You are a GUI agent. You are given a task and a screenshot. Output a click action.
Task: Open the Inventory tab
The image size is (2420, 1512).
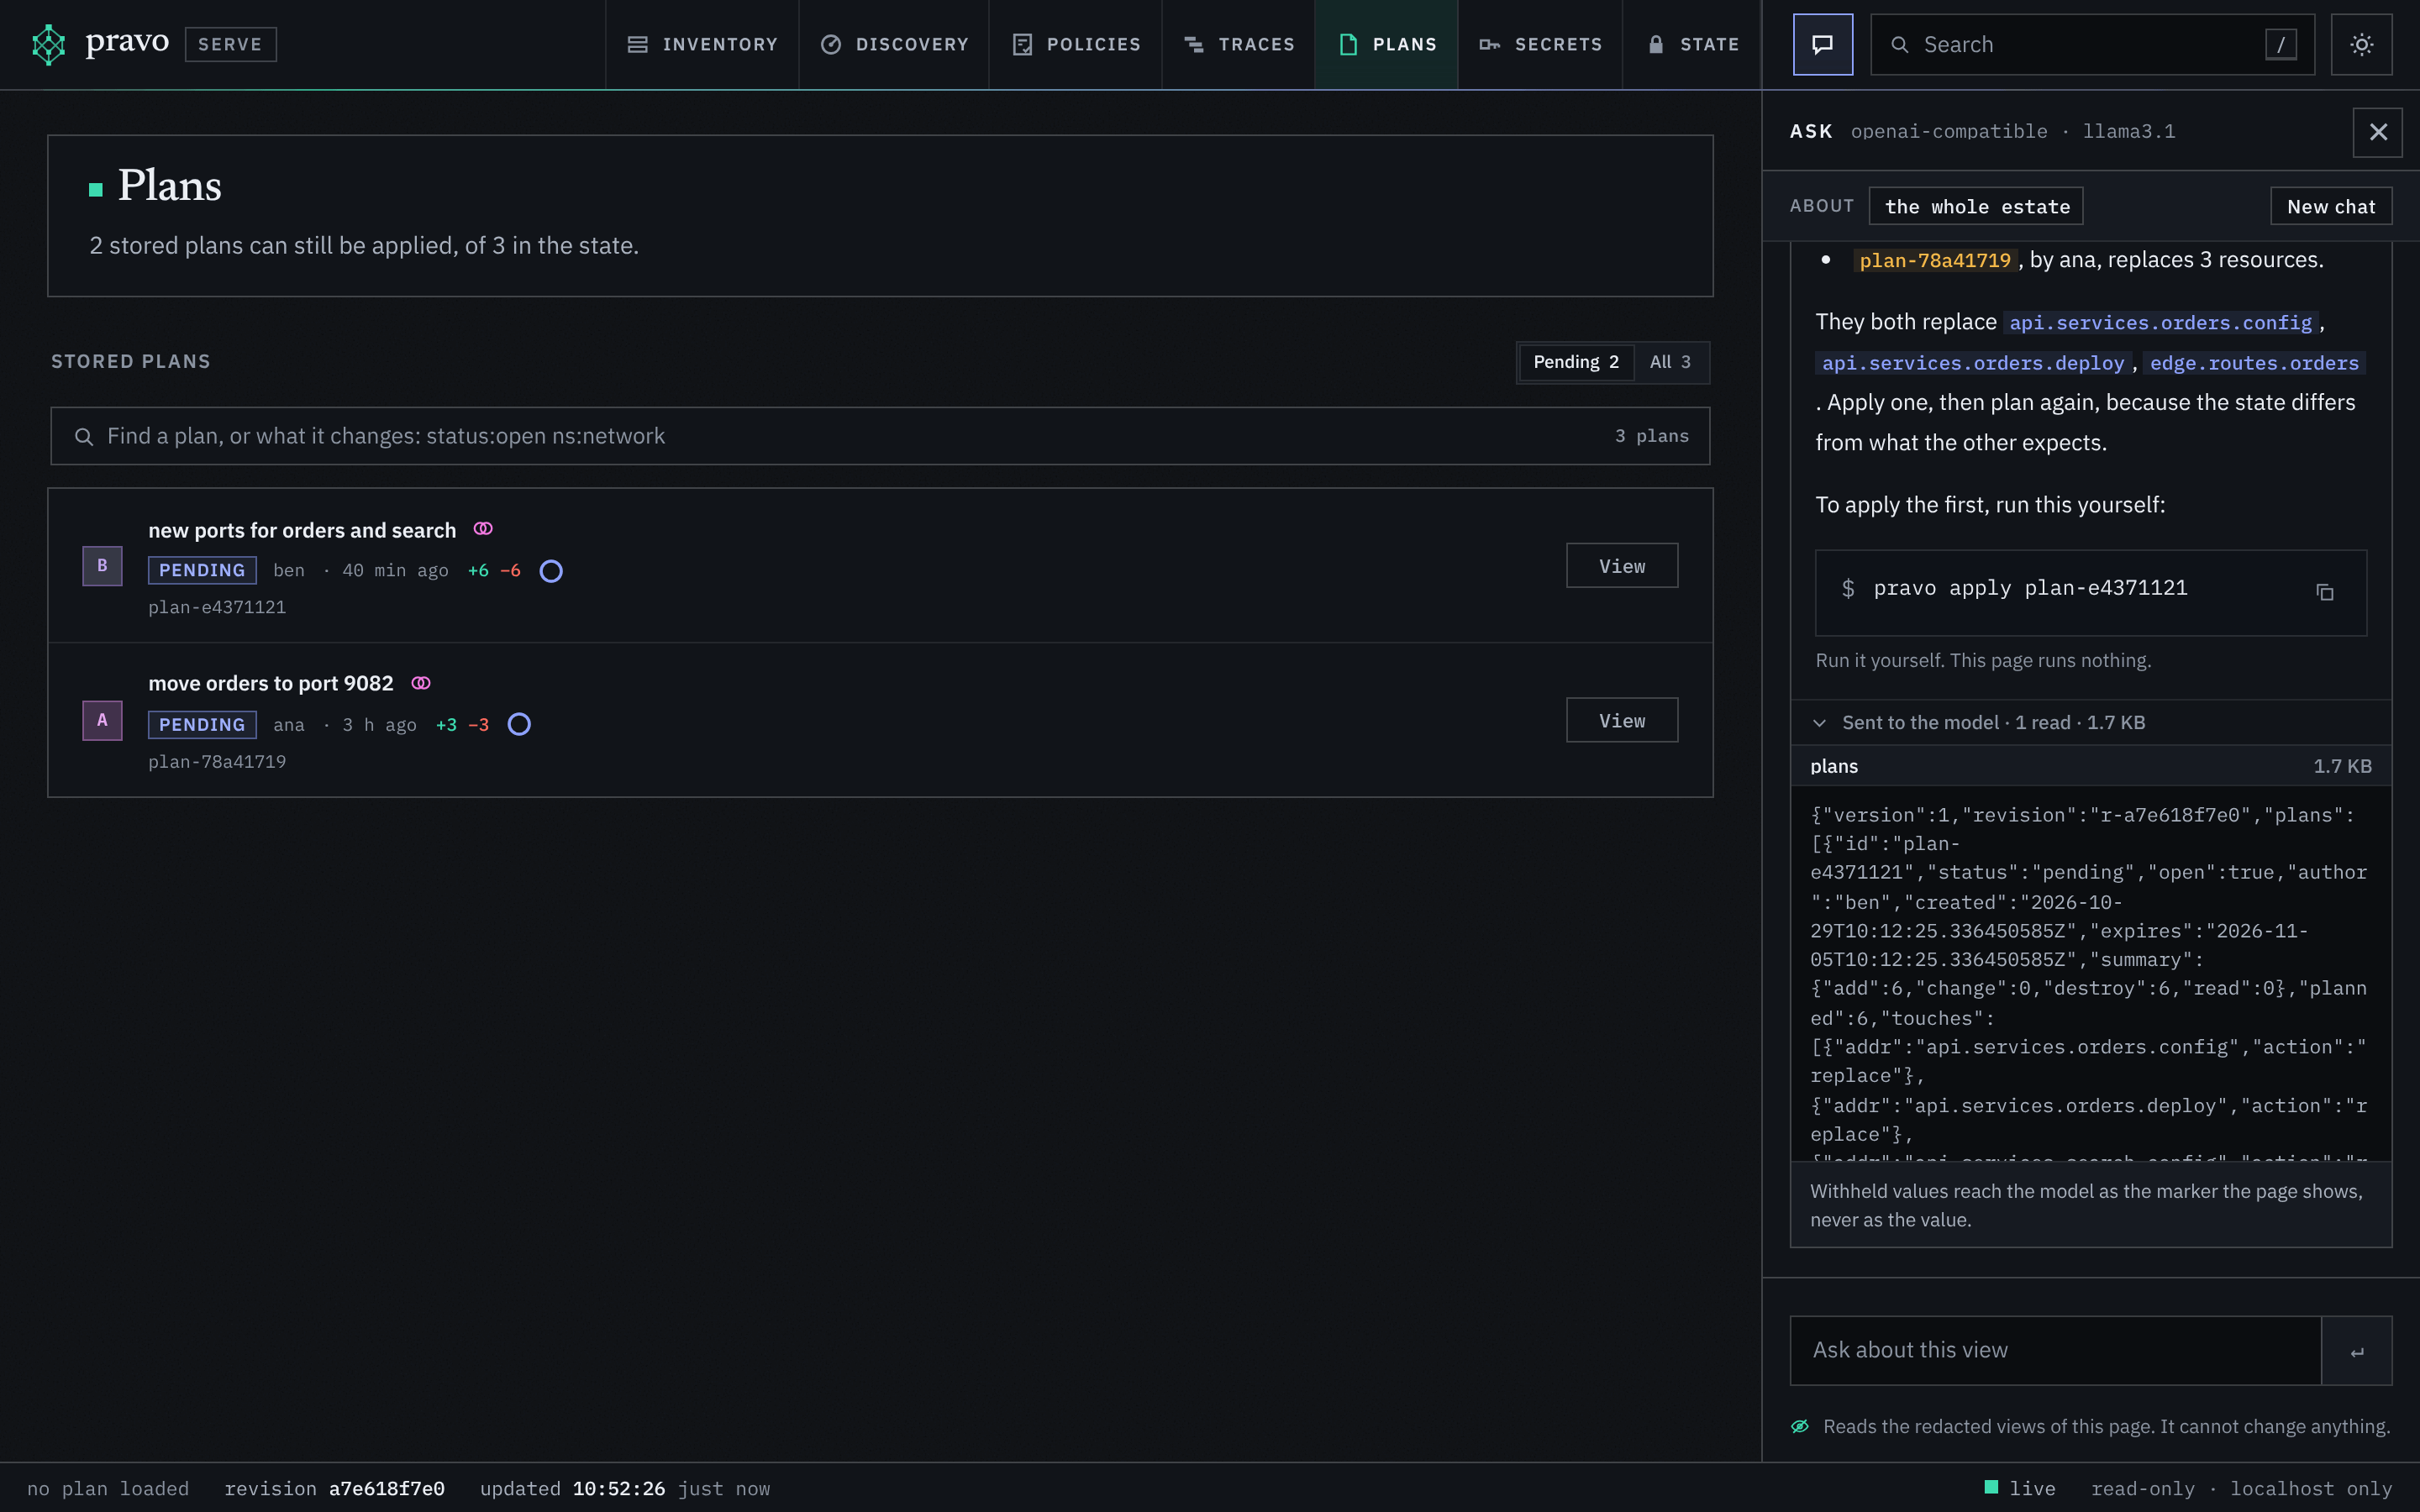click(x=702, y=45)
